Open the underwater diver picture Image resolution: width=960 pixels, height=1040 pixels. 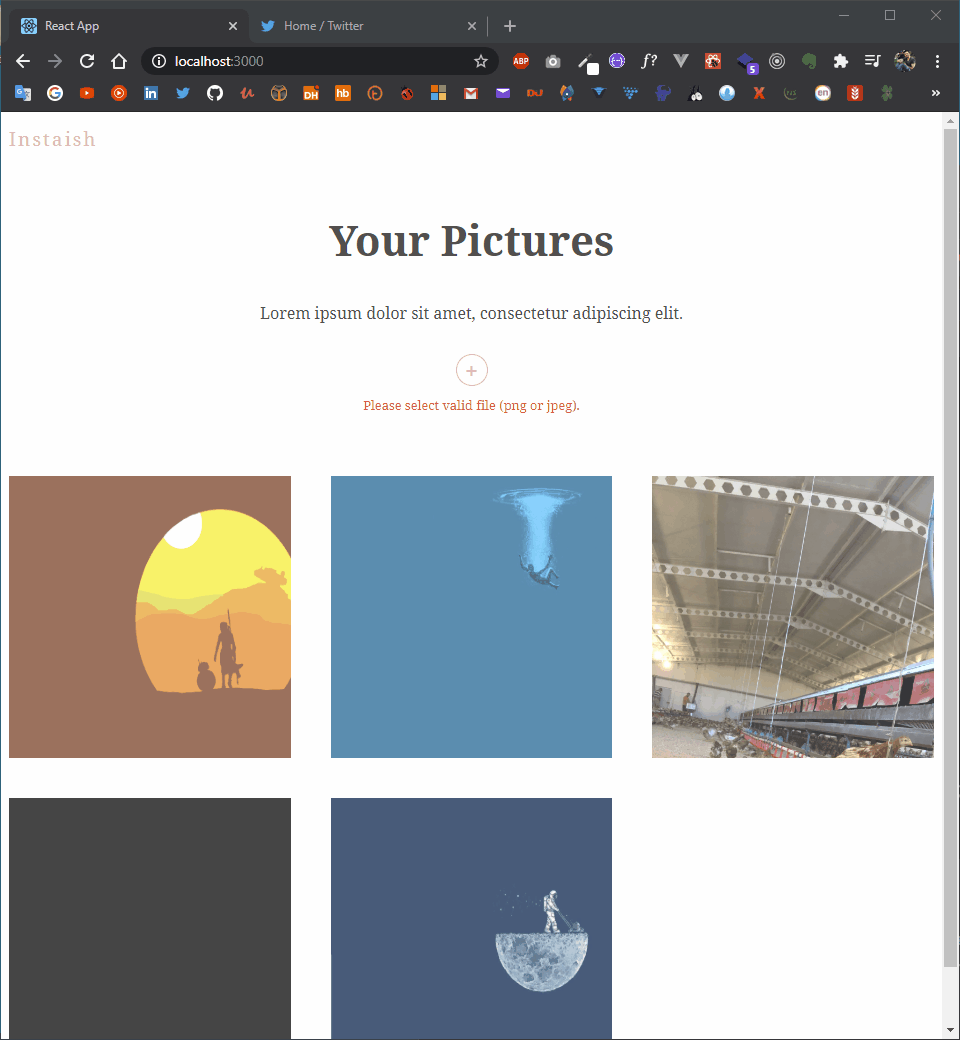[x=471, y=617]
